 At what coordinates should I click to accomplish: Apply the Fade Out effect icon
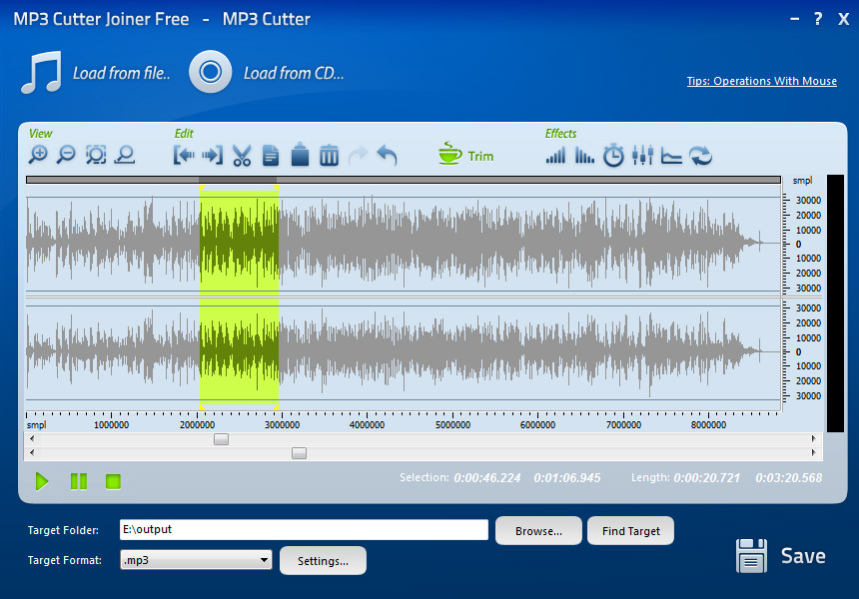[584, 156]
